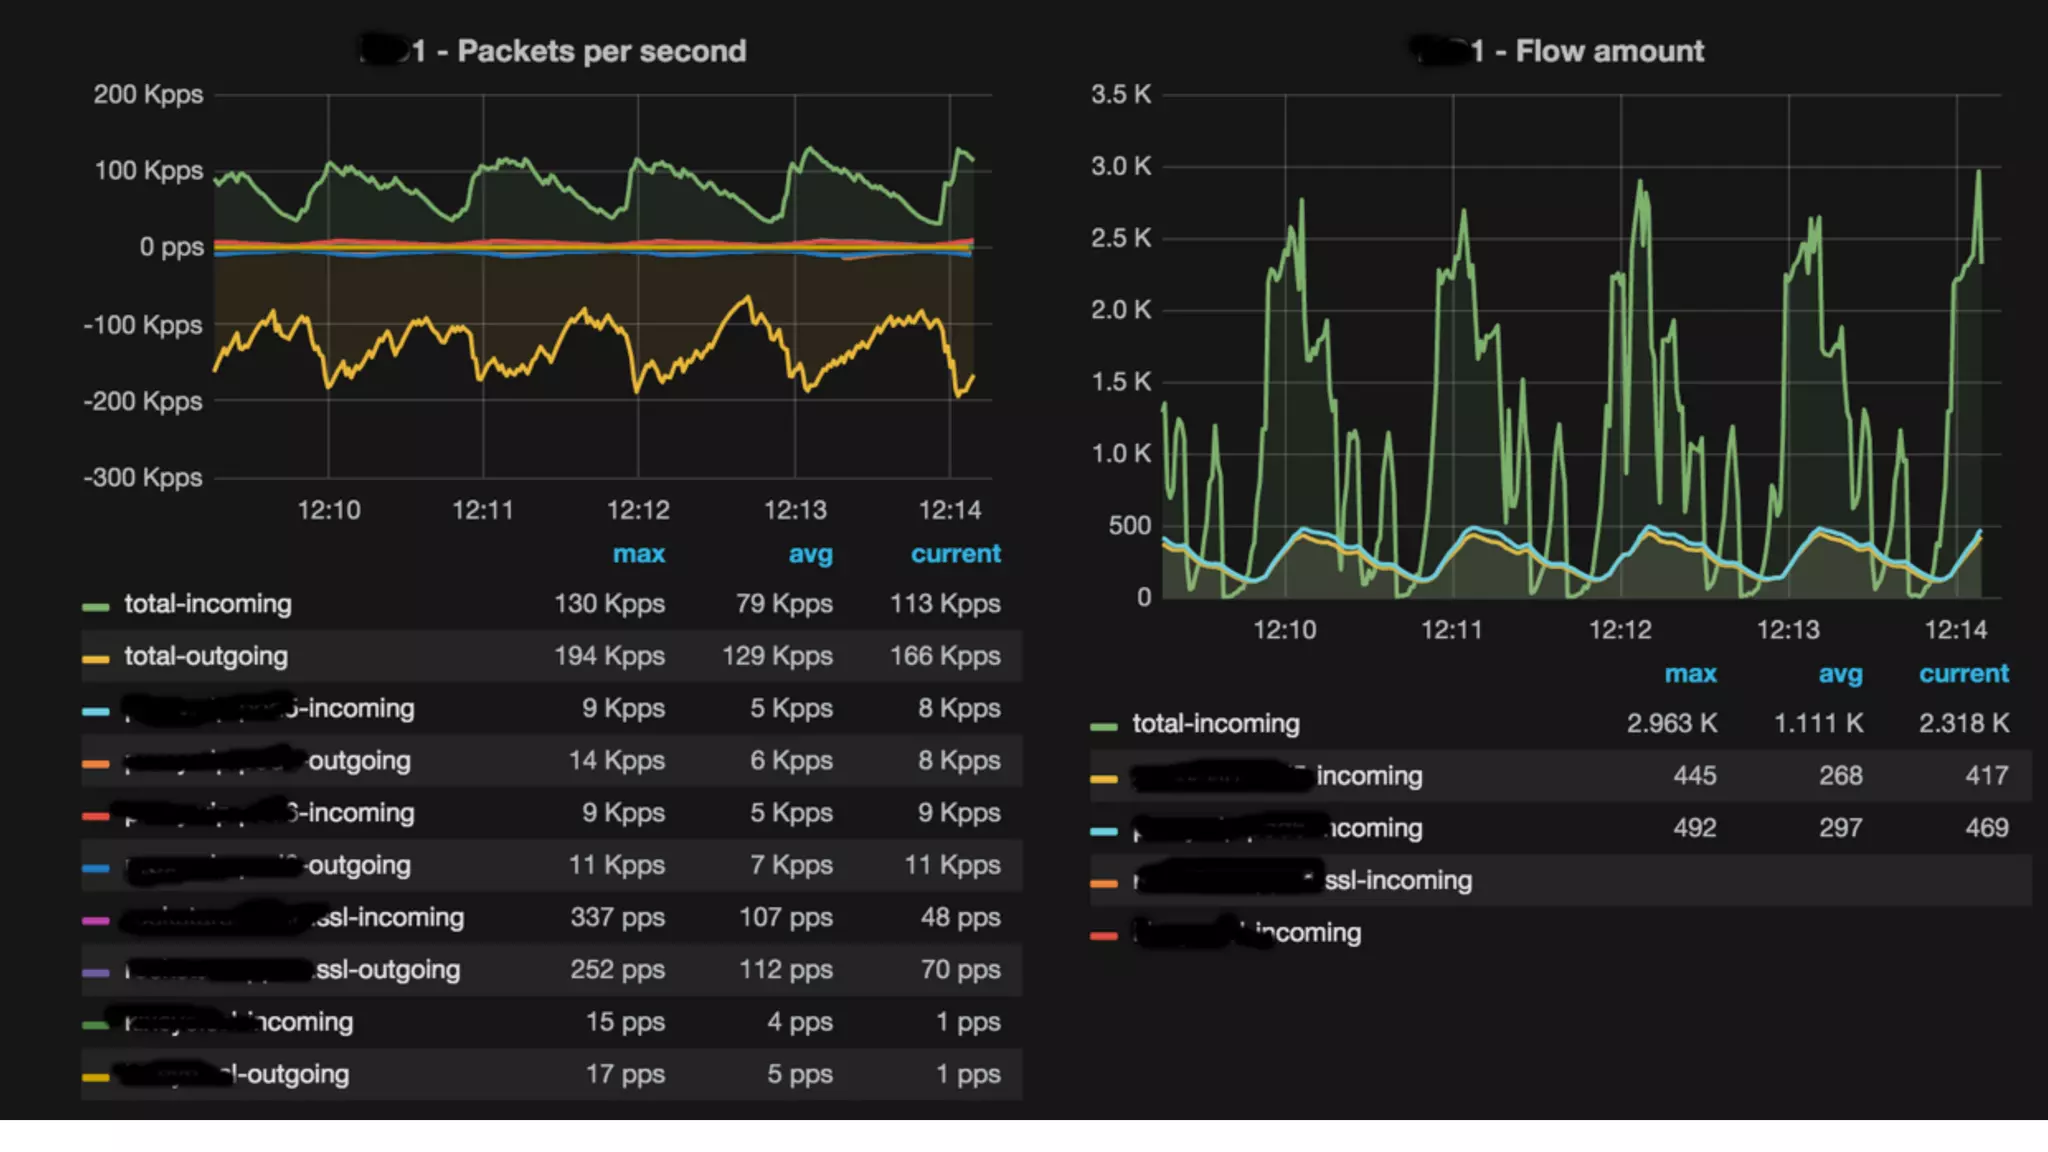Sort Packets legend by max column
This screenshot has width=2048, height=1152.
pos(638,554)
